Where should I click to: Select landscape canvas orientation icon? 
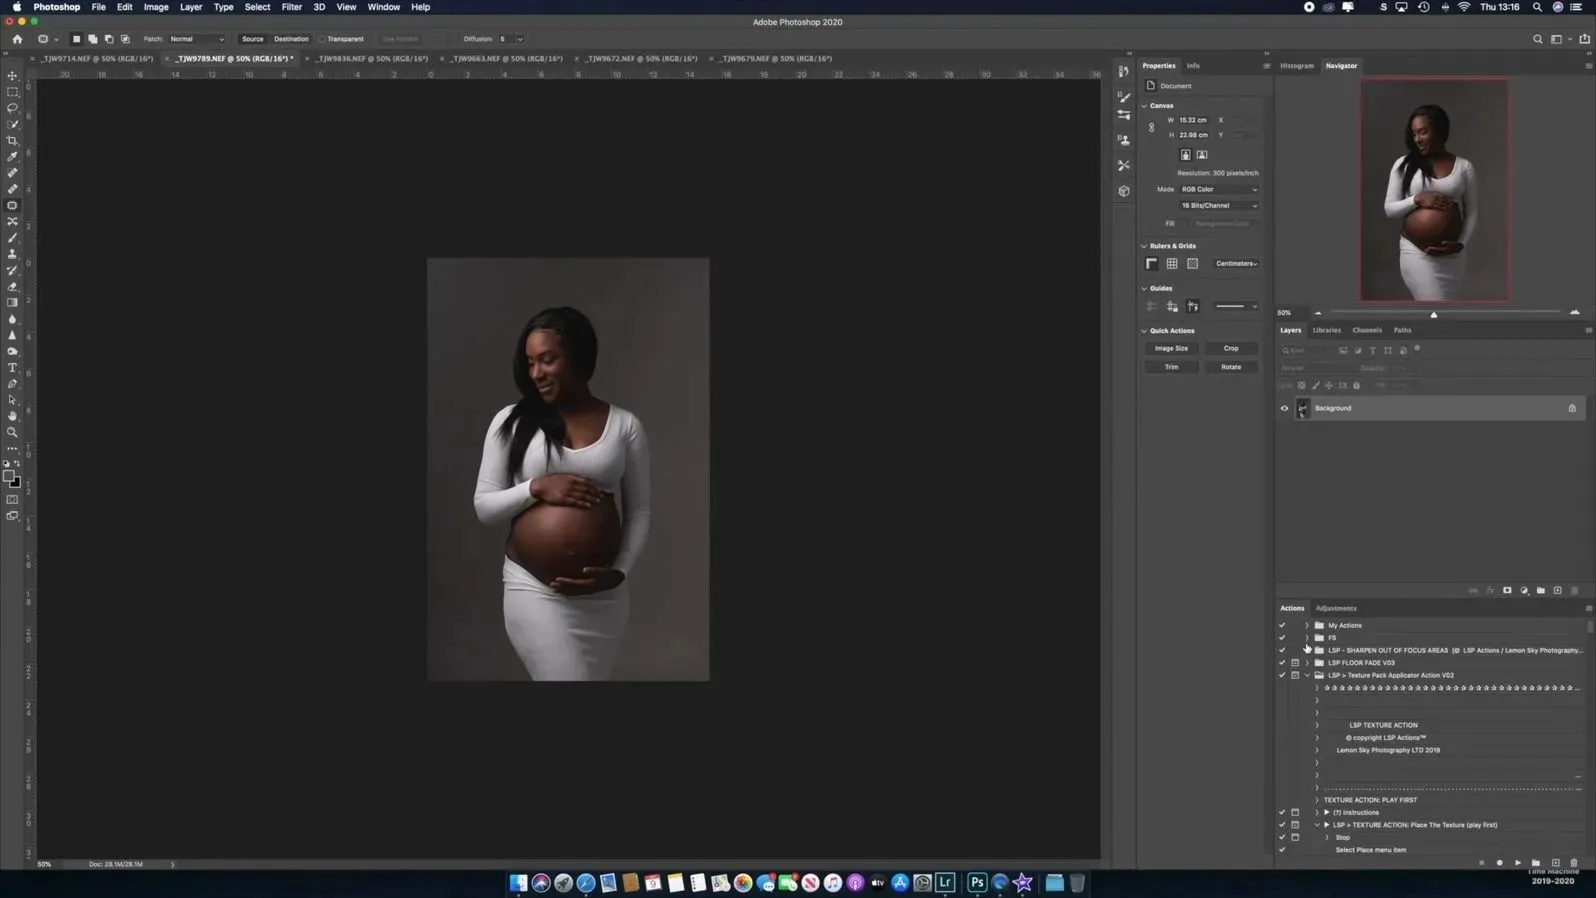pos(1202,155)
